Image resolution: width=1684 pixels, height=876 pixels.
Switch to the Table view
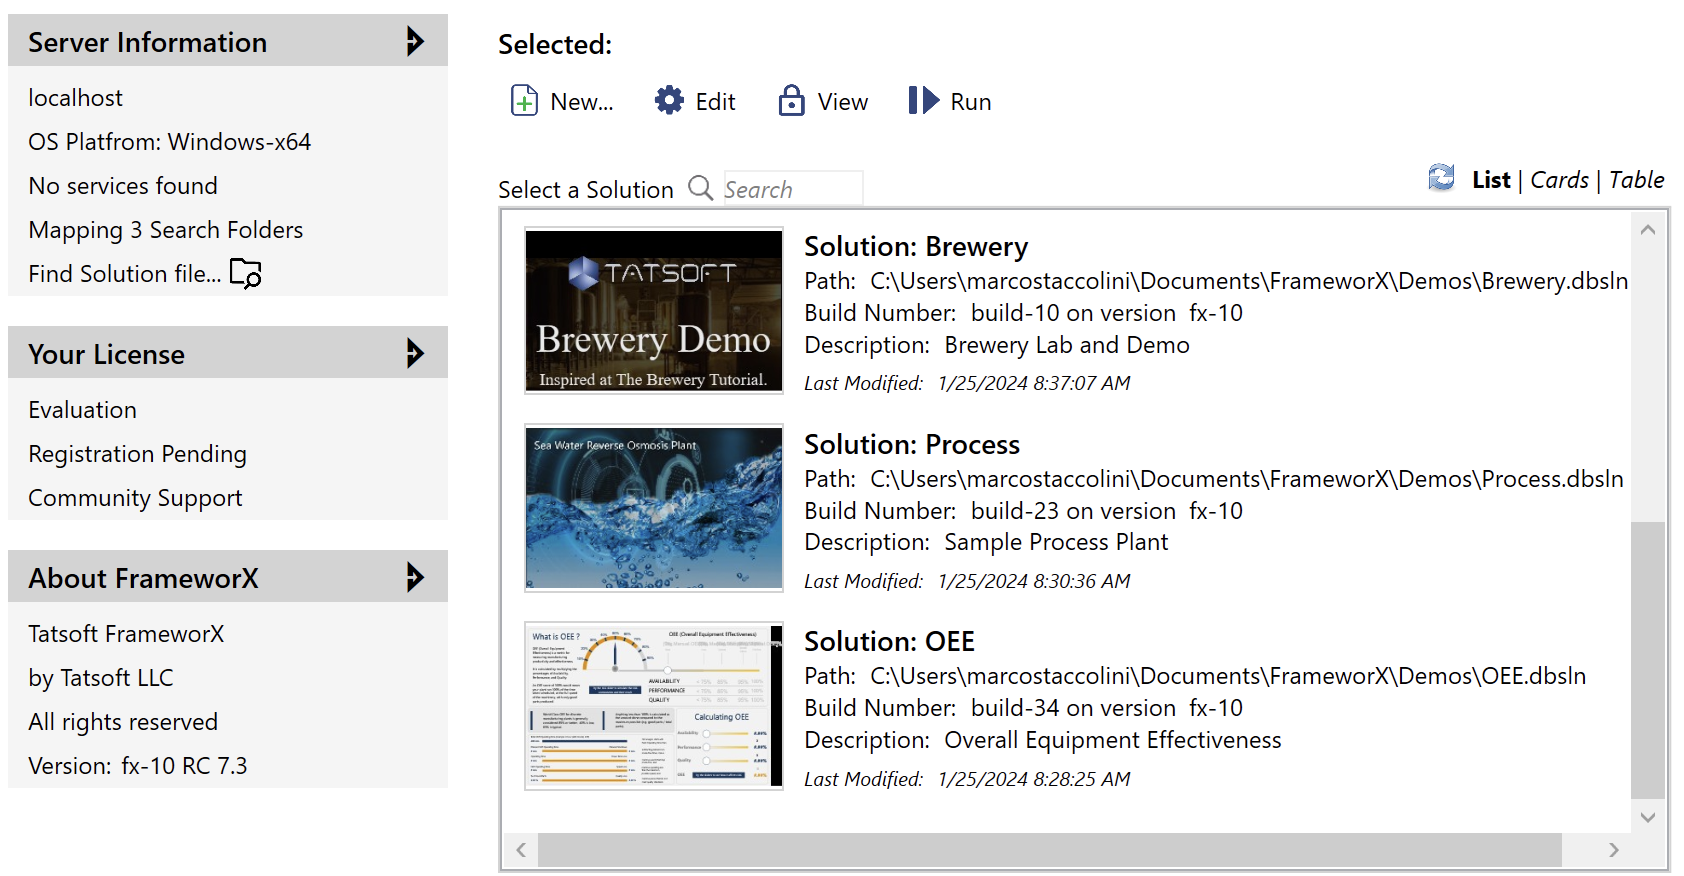[x=1636, y=180]
